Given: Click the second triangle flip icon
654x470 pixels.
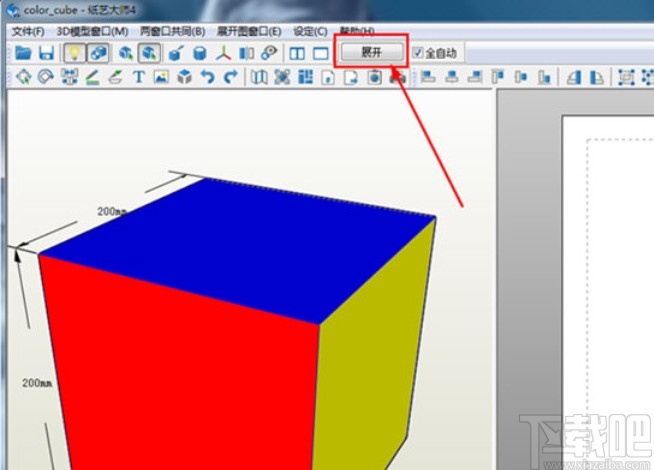Looking at the screenshot, I should point(597,77).
